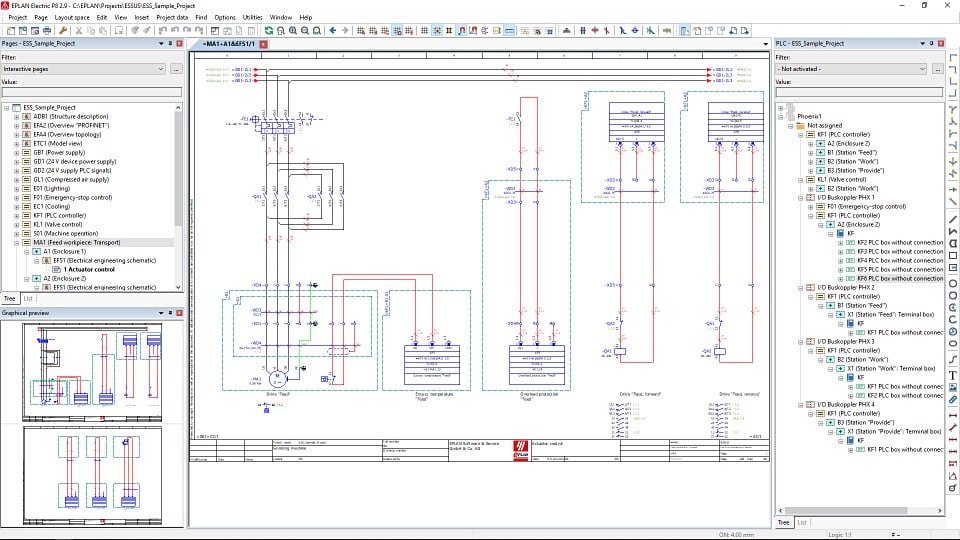Close the =MA1+A1&EFS1/1 page tab

tap(264, 44)
